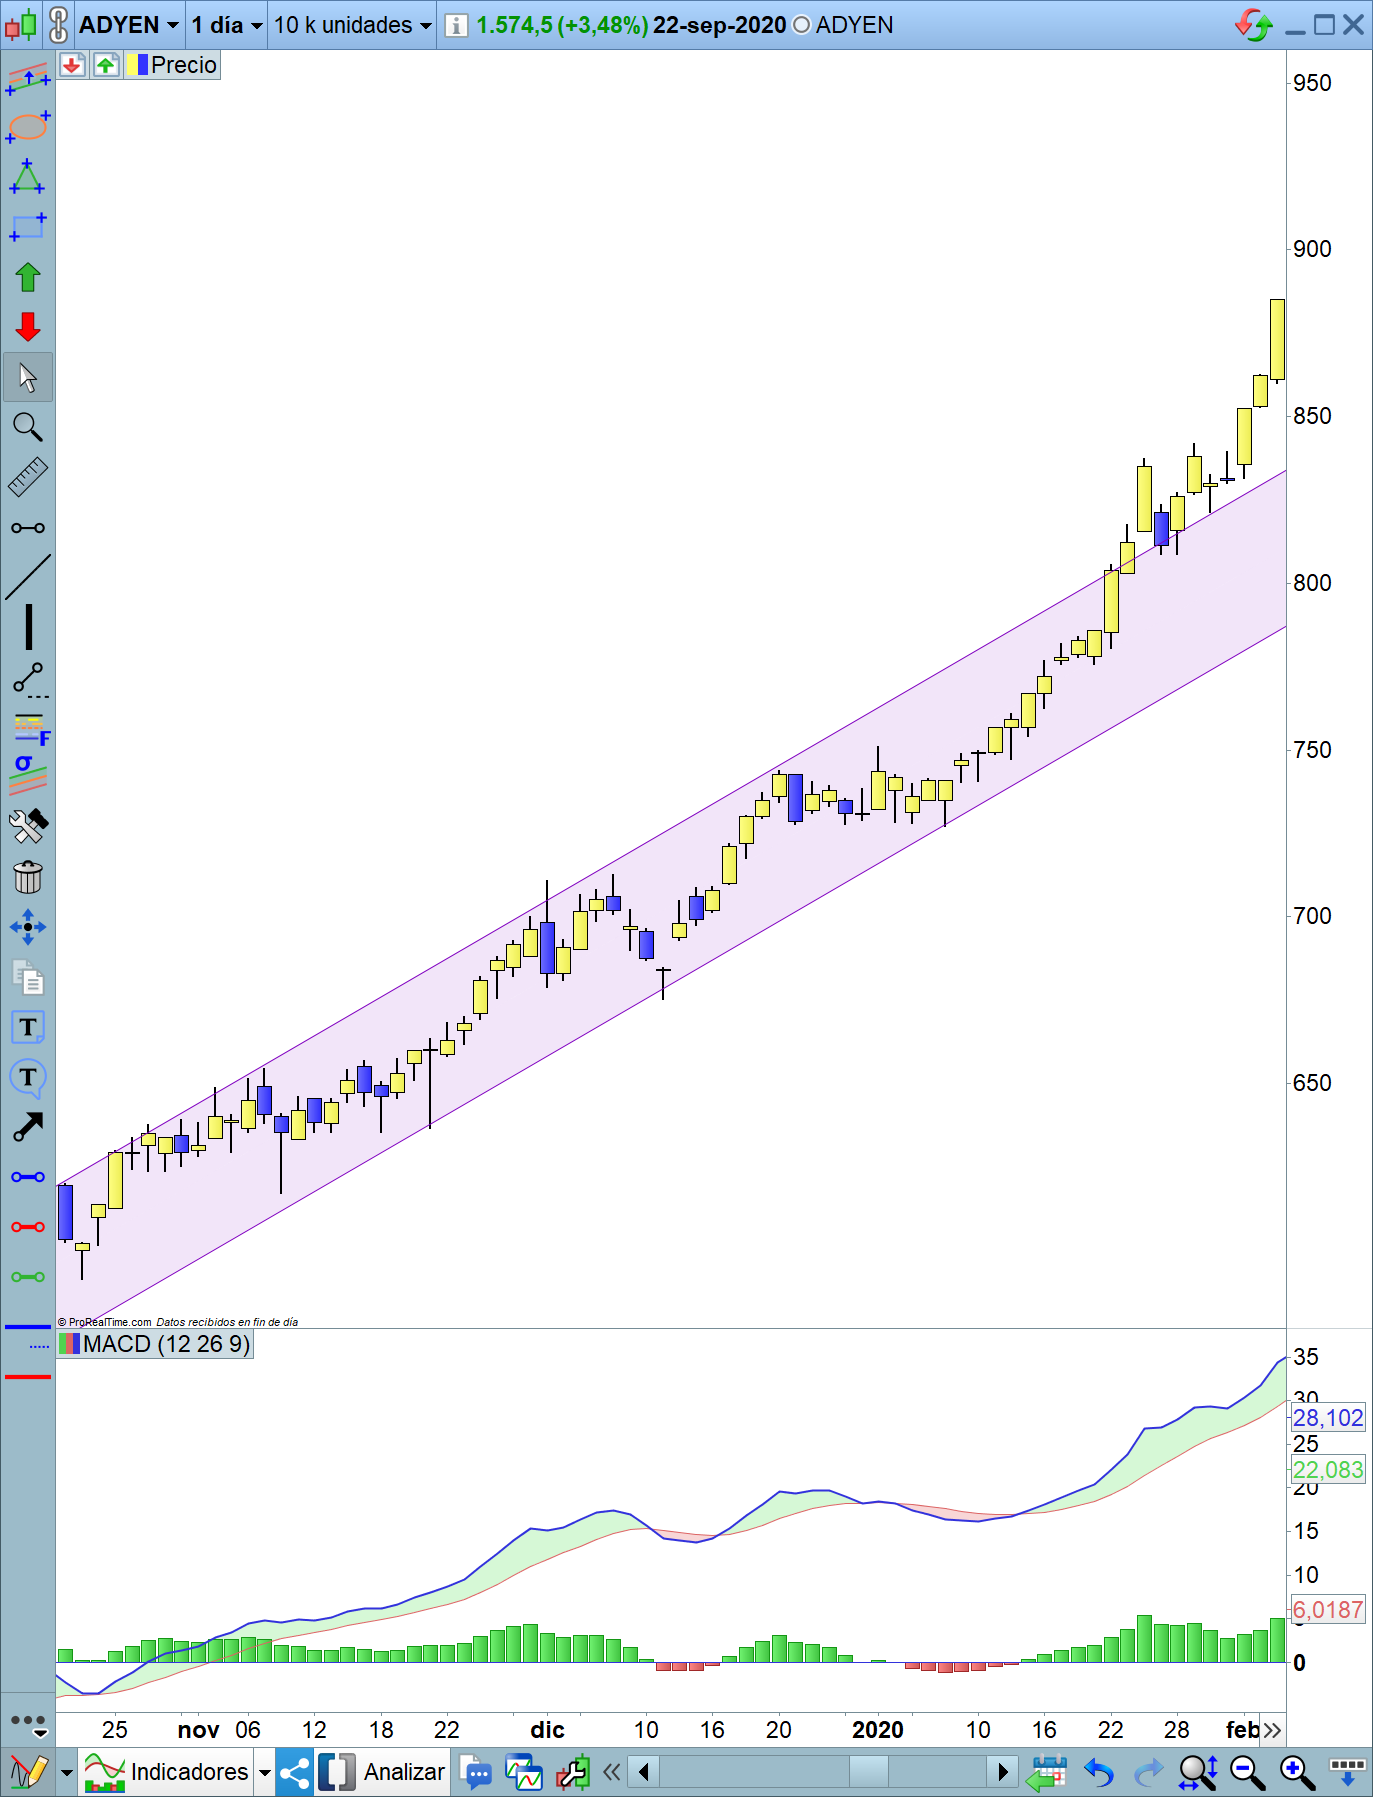Expand more tools via three dots
1373x1797 pixels.
click(x=28, y=1724)
